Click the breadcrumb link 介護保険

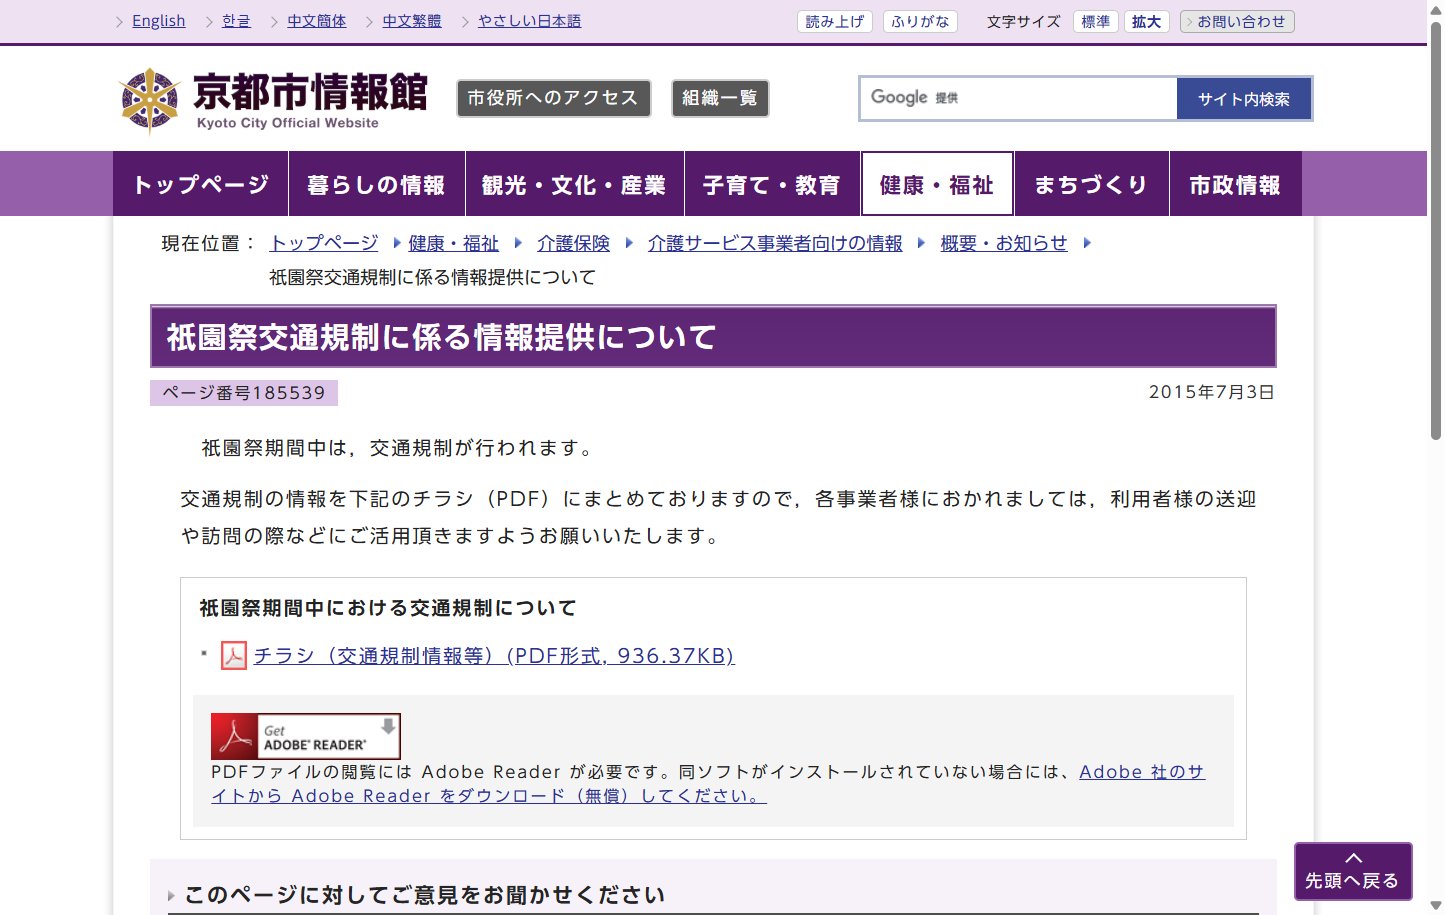click(x=573, y=243)
